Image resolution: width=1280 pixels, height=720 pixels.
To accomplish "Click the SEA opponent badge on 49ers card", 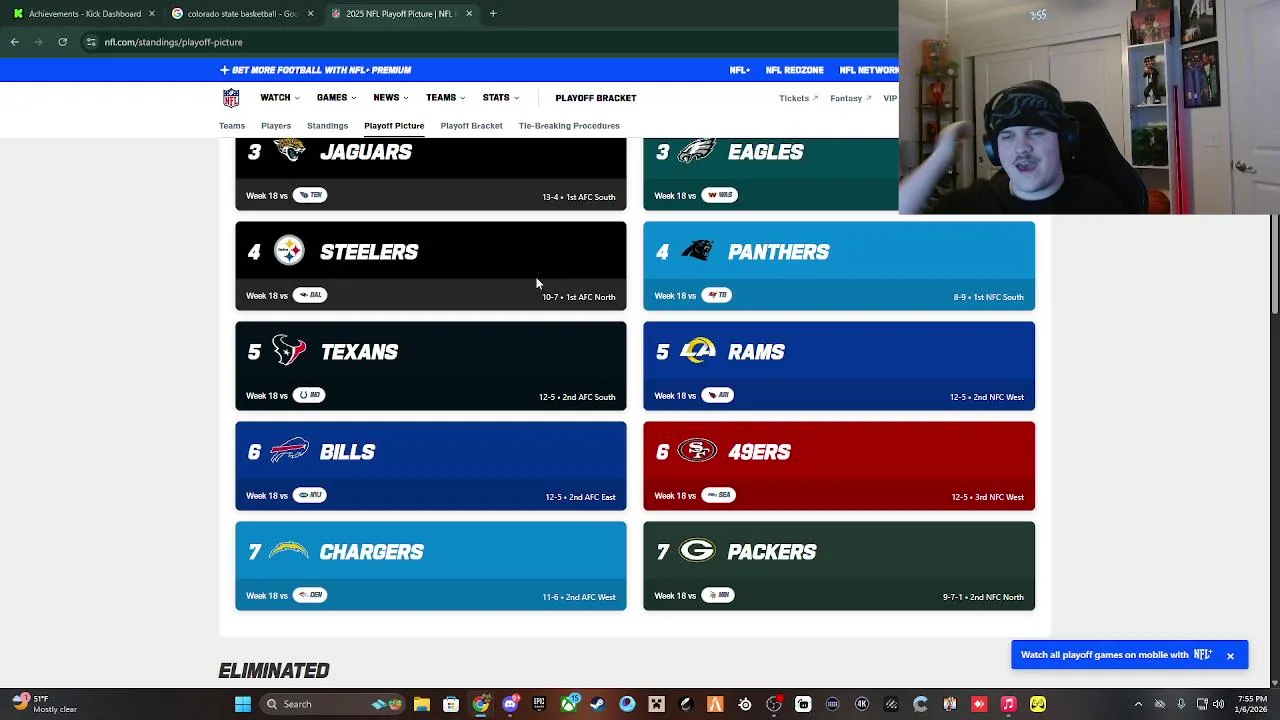I will coord(718,495).
